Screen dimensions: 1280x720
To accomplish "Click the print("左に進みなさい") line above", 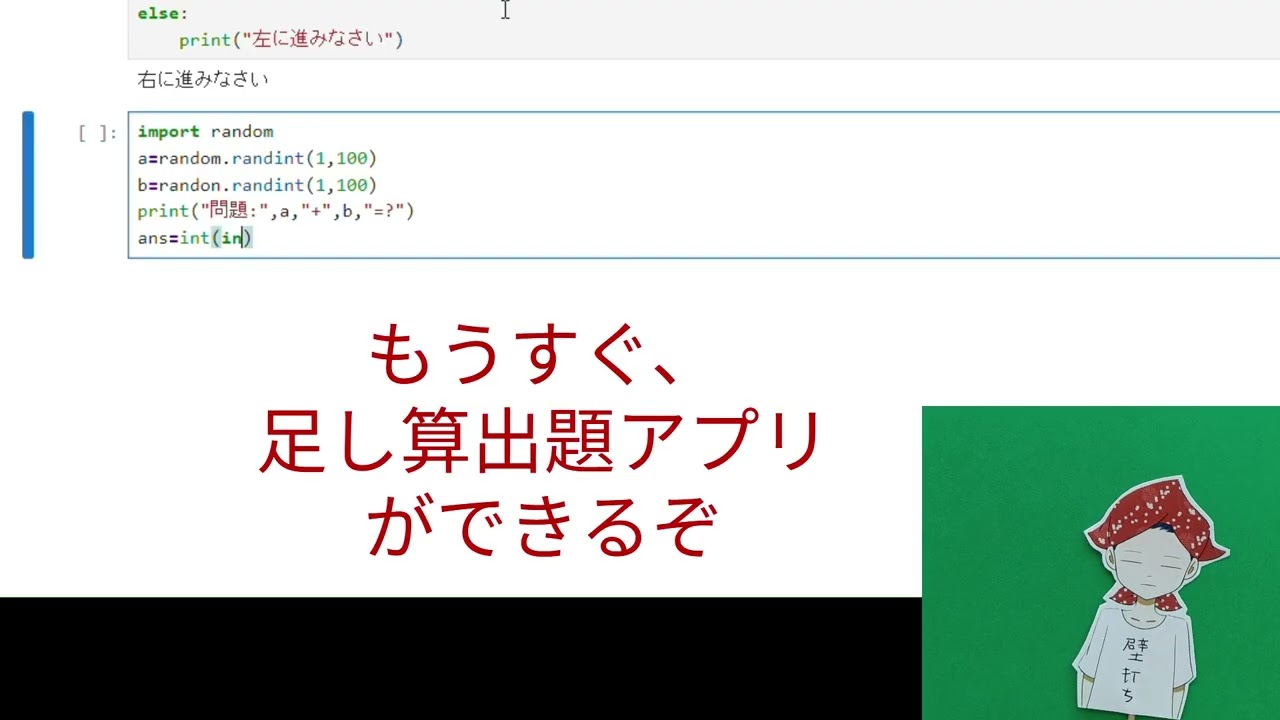I will tap(290, 40).
